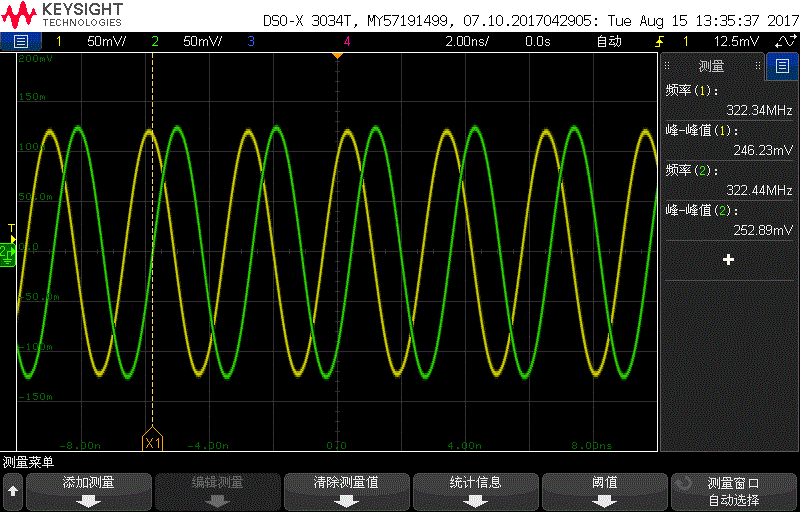Open the main menu icon at top left
The image size is (800, 512).
coord(20,41)
